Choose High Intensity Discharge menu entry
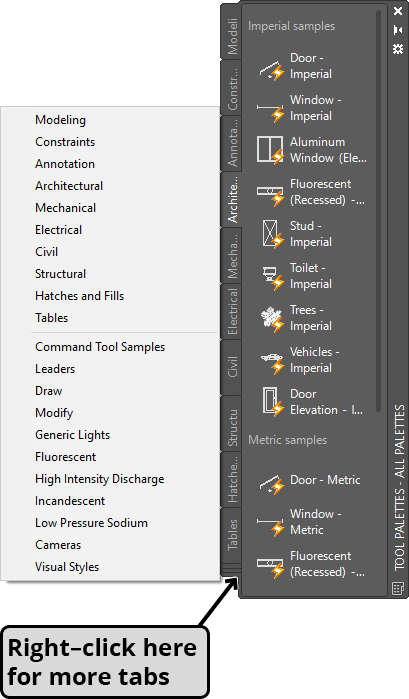 click(x=99, y=479)
